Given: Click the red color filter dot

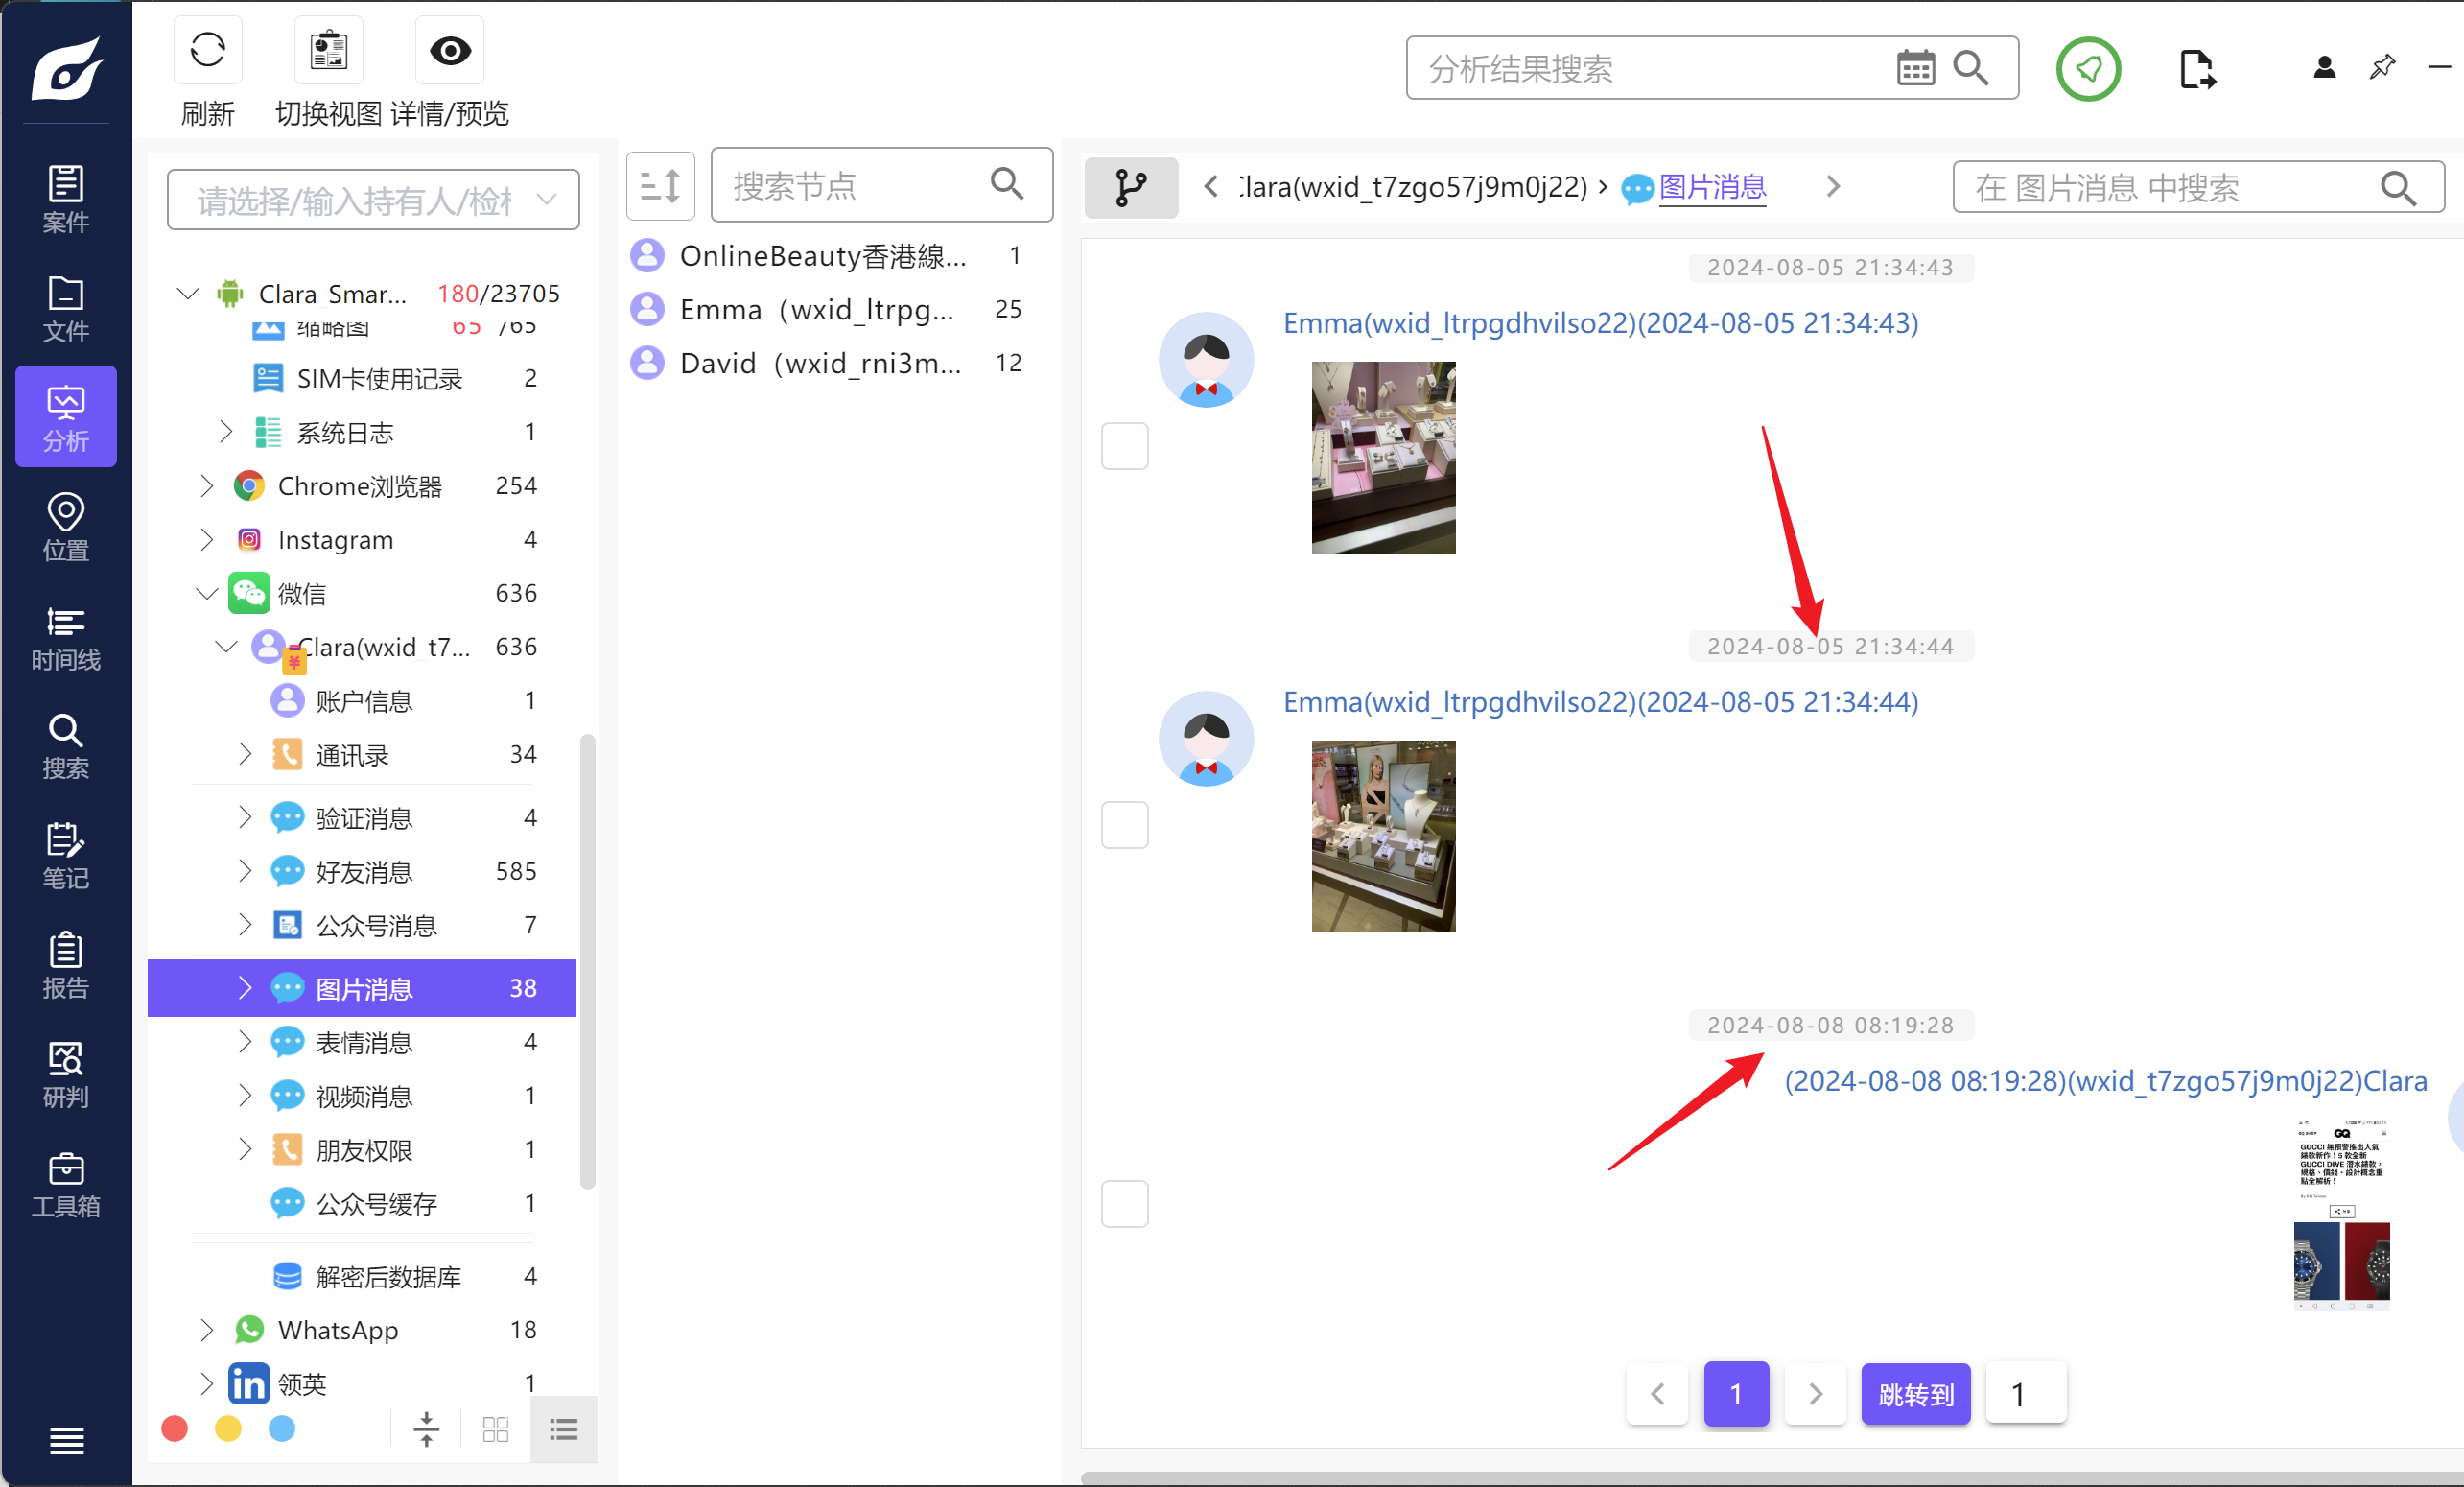Looking at the screenshot, I should coord(175,1429).
